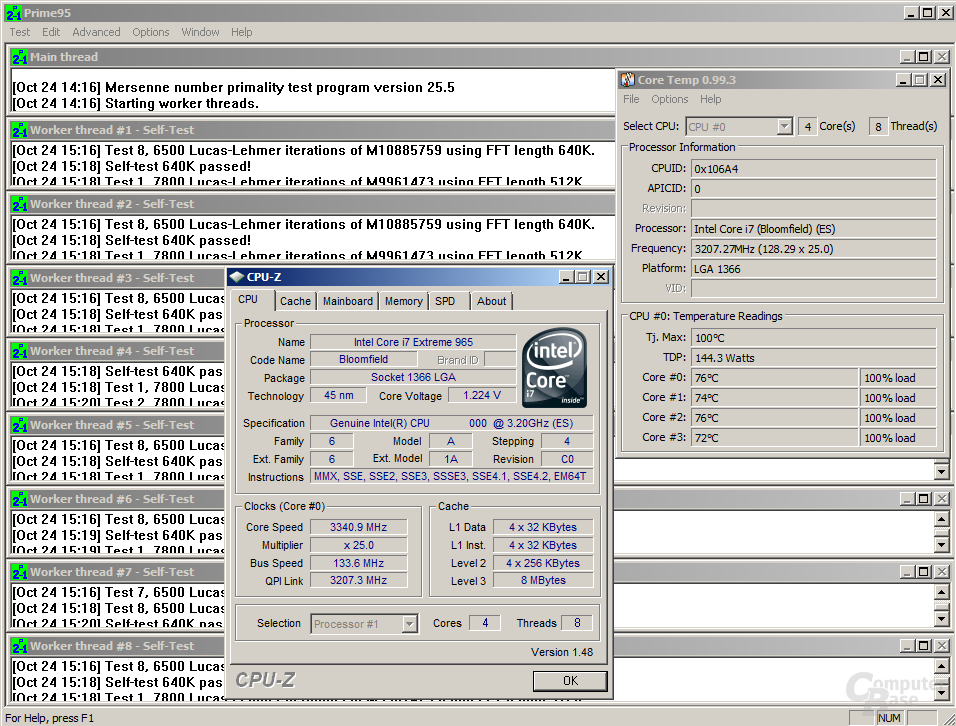Click the QPI Link value 3207.3 MHz
The height and width of the screenshot is (726, 956).
(358, 580)
